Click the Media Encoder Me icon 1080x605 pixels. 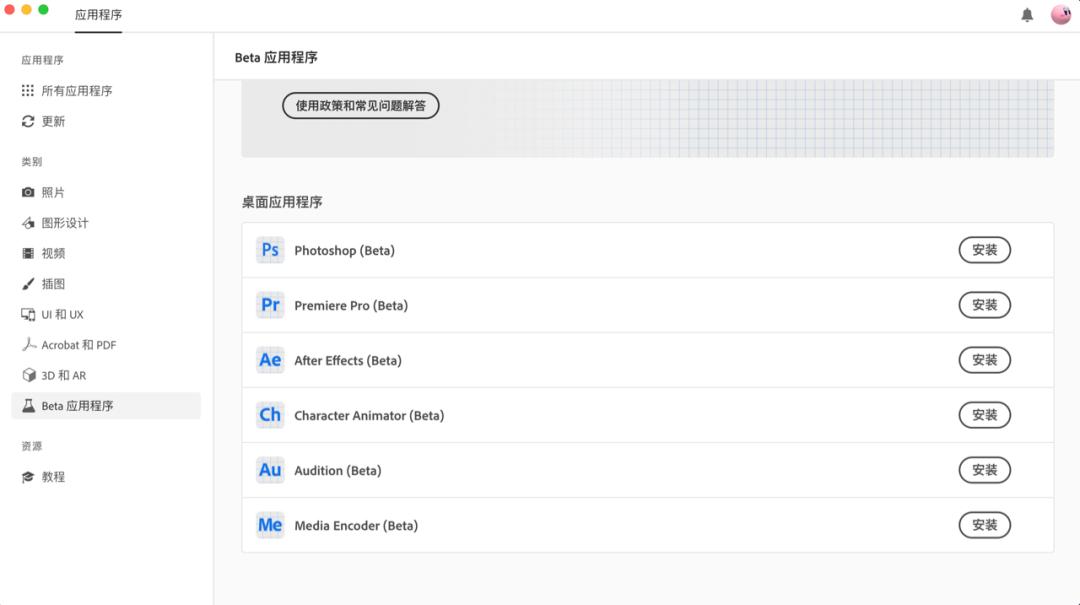pos(270,525)
